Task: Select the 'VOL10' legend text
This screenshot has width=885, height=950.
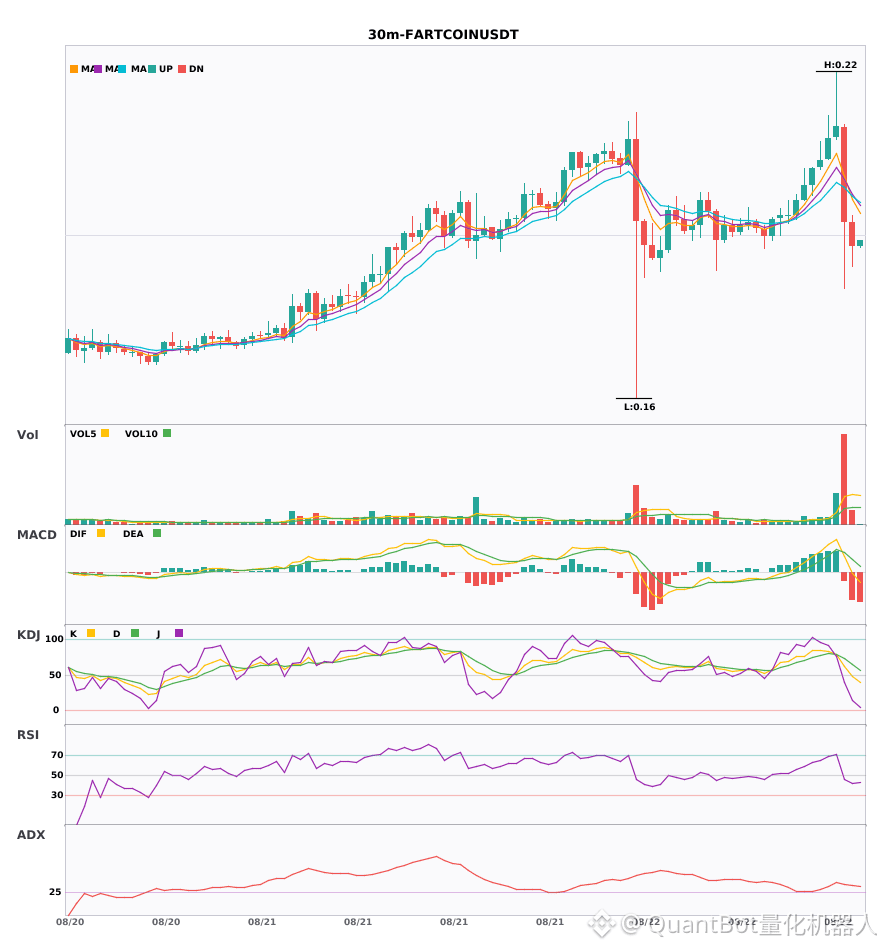Action: coord(141,434)
